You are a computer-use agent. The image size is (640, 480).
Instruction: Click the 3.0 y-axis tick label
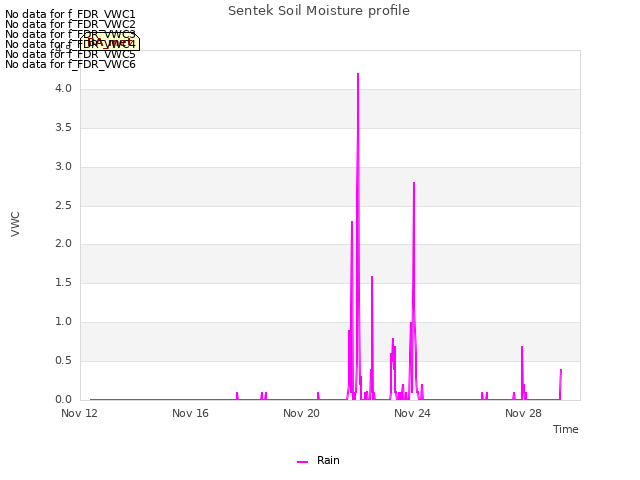pos(64,167)
